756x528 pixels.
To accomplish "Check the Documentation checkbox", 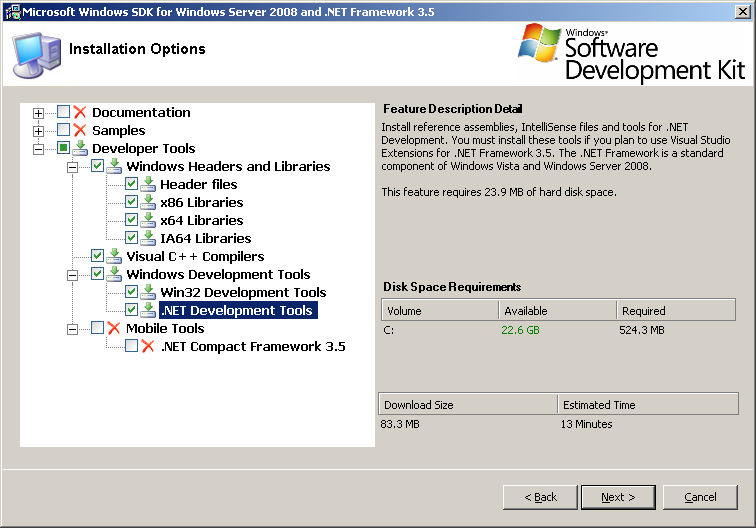I will 63,112.
